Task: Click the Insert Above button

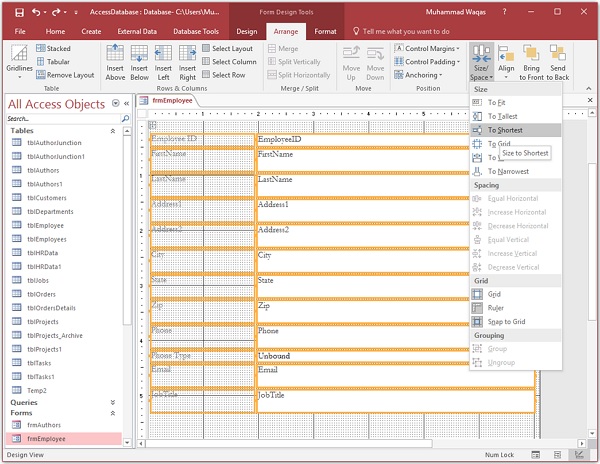Action: (x=116, y=61)
